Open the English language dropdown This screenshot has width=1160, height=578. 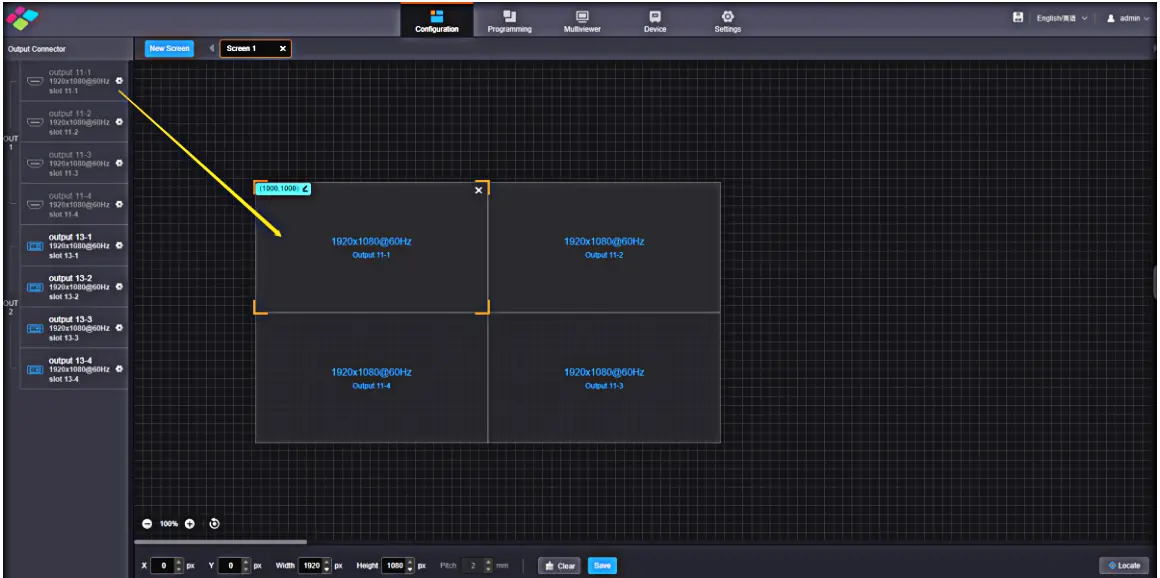coord(1062,18)
